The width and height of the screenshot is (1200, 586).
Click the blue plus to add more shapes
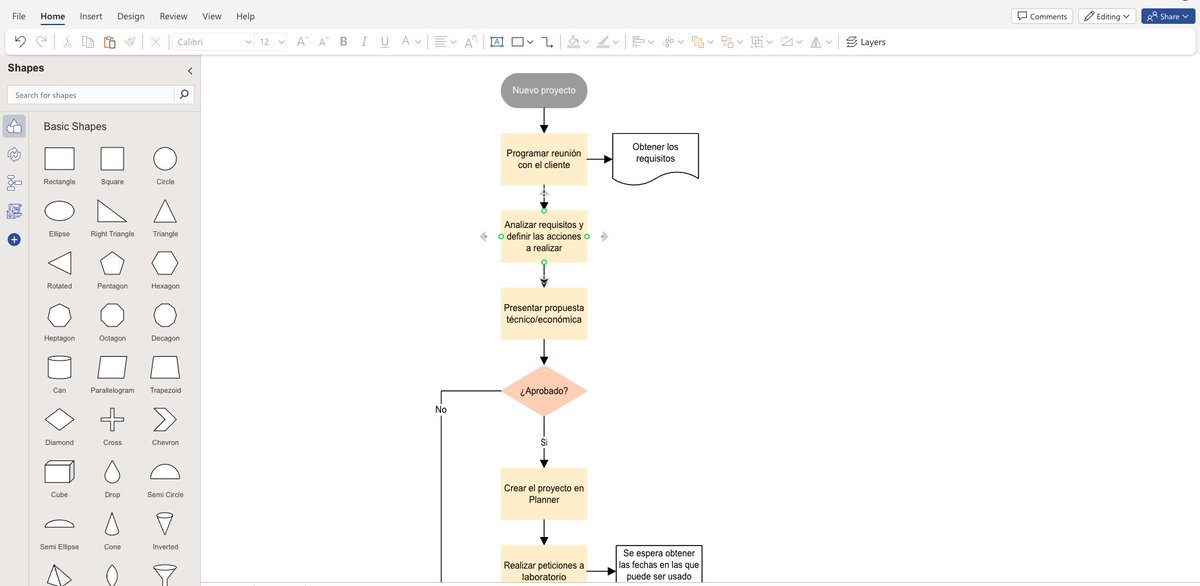[x=14, y=239]
